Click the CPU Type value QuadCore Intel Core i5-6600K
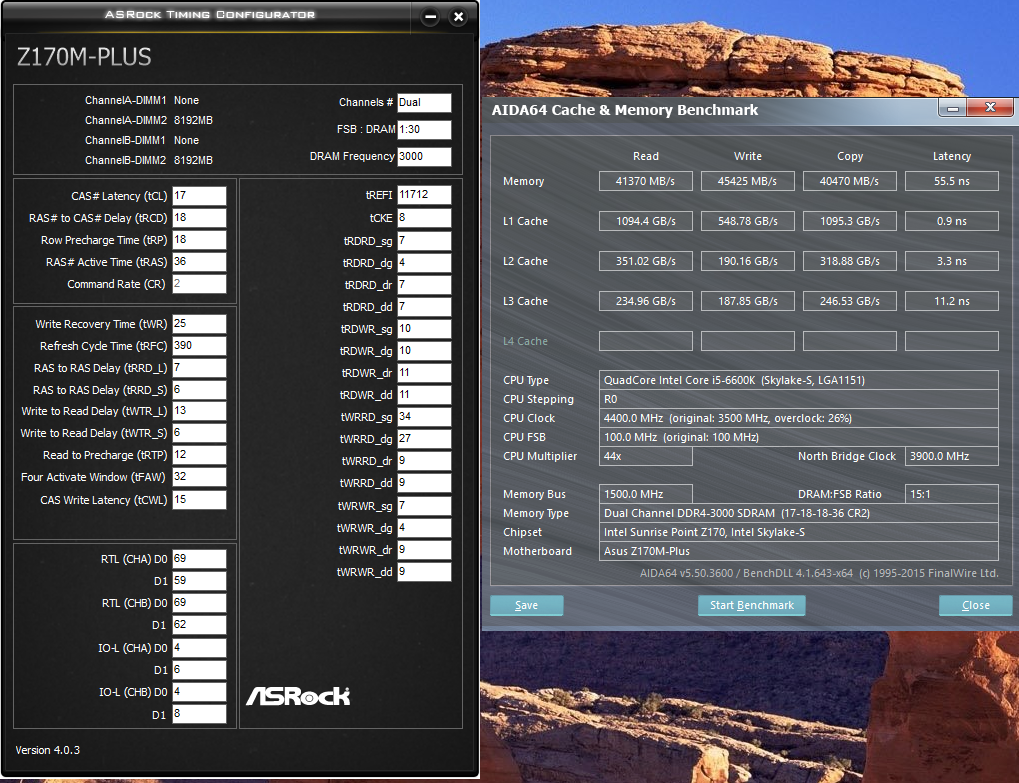This screenshot has width=1019, height=783. (799, 380)
